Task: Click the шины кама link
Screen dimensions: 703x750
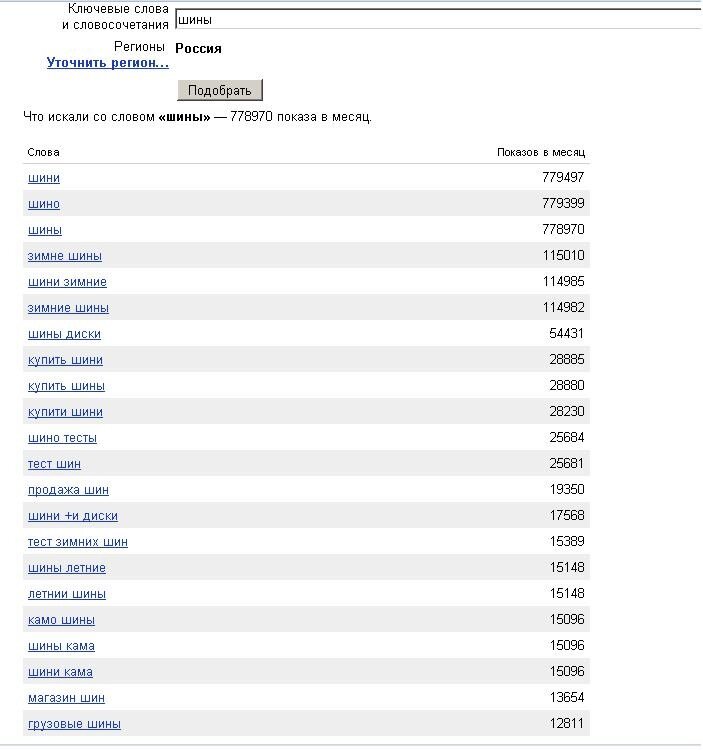Action: 61,646
